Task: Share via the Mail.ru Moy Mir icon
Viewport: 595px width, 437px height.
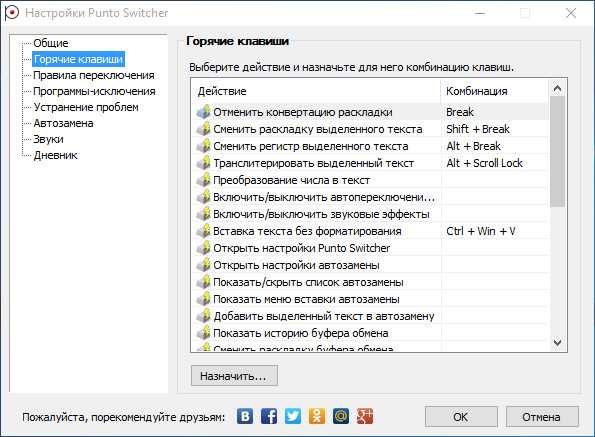Action: click(341, 416)
